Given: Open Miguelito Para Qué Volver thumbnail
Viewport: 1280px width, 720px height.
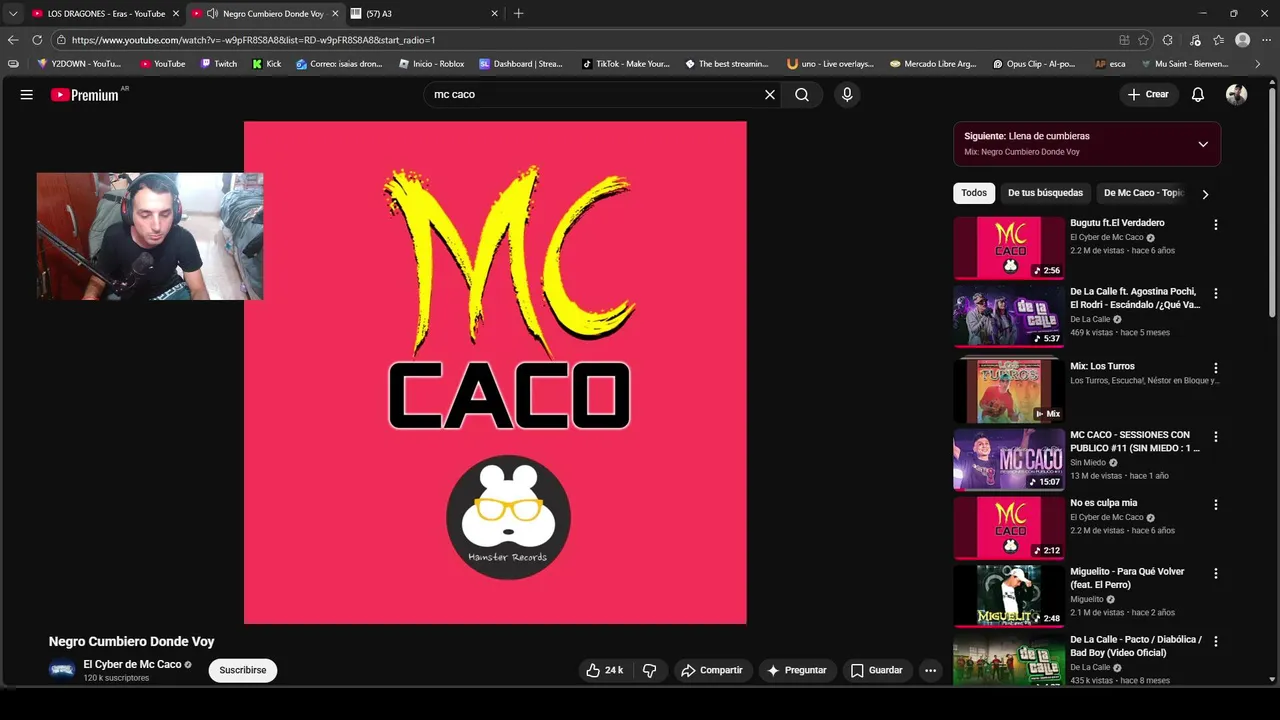Looking at the screenshot, I should tap(1009, 595).
